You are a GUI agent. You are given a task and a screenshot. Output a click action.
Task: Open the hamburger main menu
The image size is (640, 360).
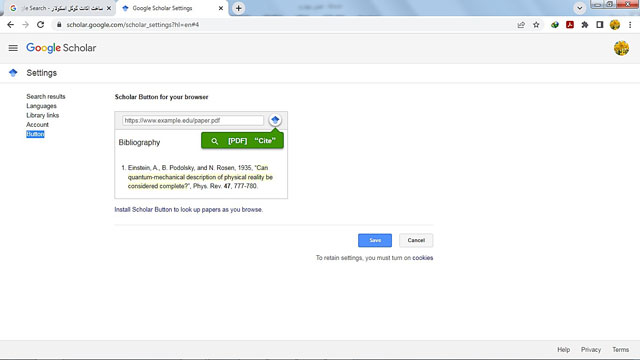point(13,48)
